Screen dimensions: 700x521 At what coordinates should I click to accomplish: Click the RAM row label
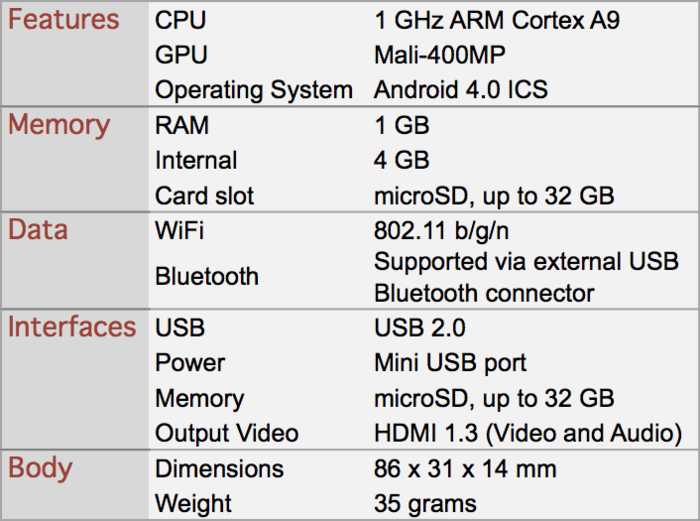183,126
